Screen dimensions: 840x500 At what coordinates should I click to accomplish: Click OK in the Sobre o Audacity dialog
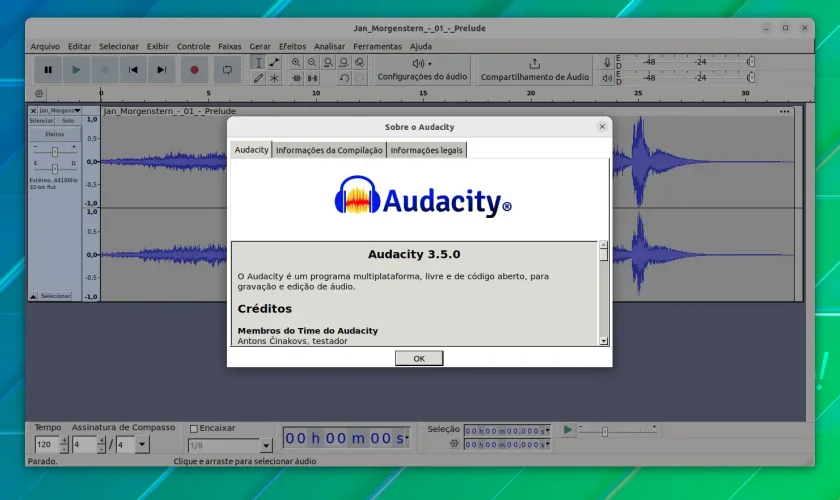point(419,359)
